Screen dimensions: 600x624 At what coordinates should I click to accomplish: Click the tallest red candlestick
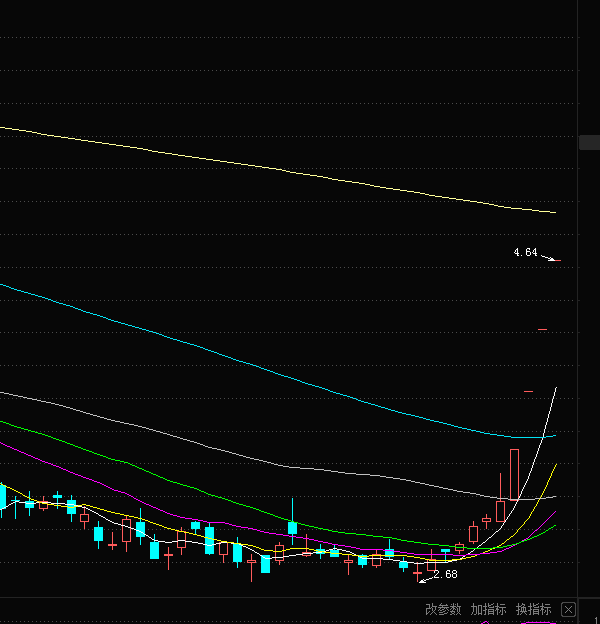coord(514,475)
